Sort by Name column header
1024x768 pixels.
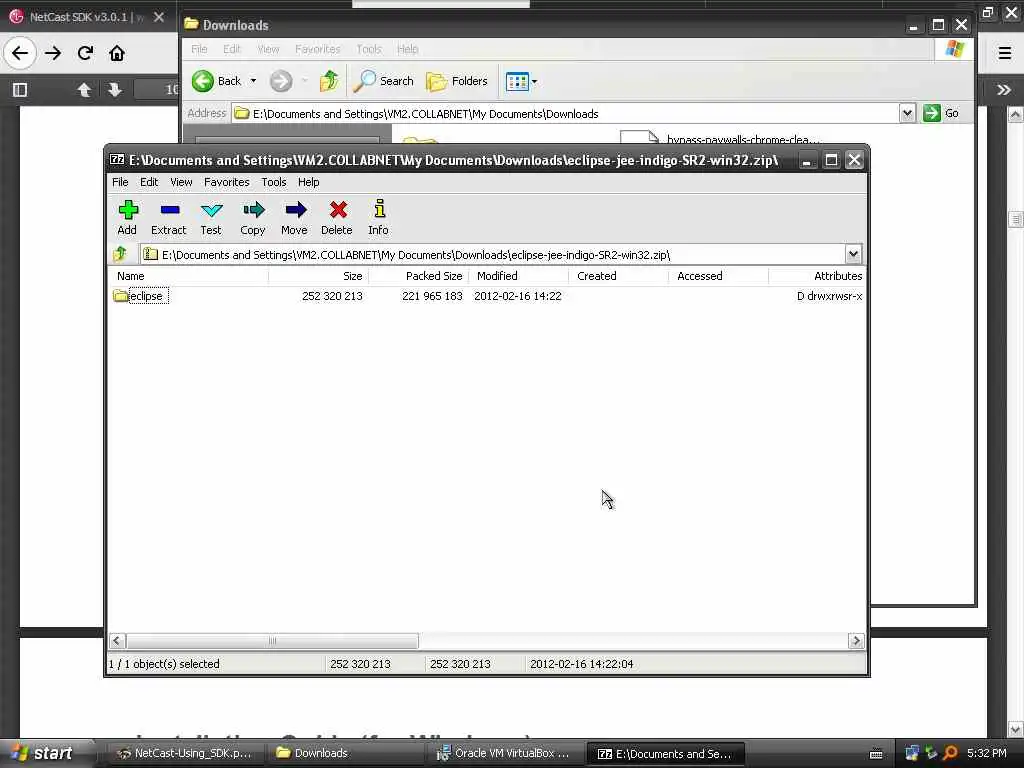(189, 276)
